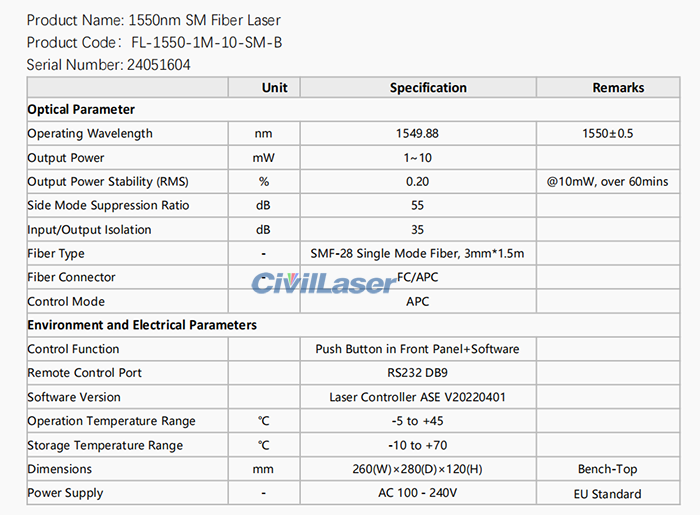Viewport: 700px width, 515px height.
Task: Select the Power Supply row label
Action: point(65,493)
